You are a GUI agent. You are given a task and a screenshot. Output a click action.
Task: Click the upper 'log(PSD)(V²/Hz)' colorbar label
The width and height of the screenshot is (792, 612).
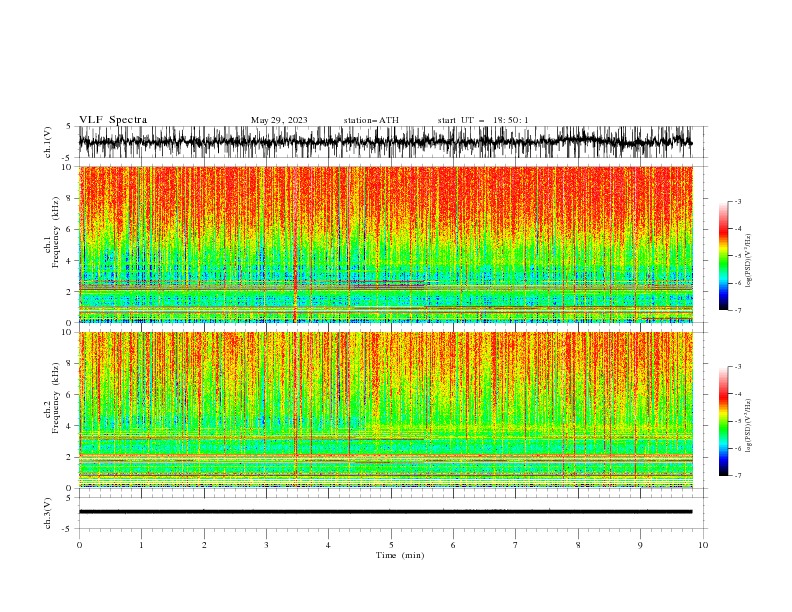pyautogui.click(x=748, y=261)
